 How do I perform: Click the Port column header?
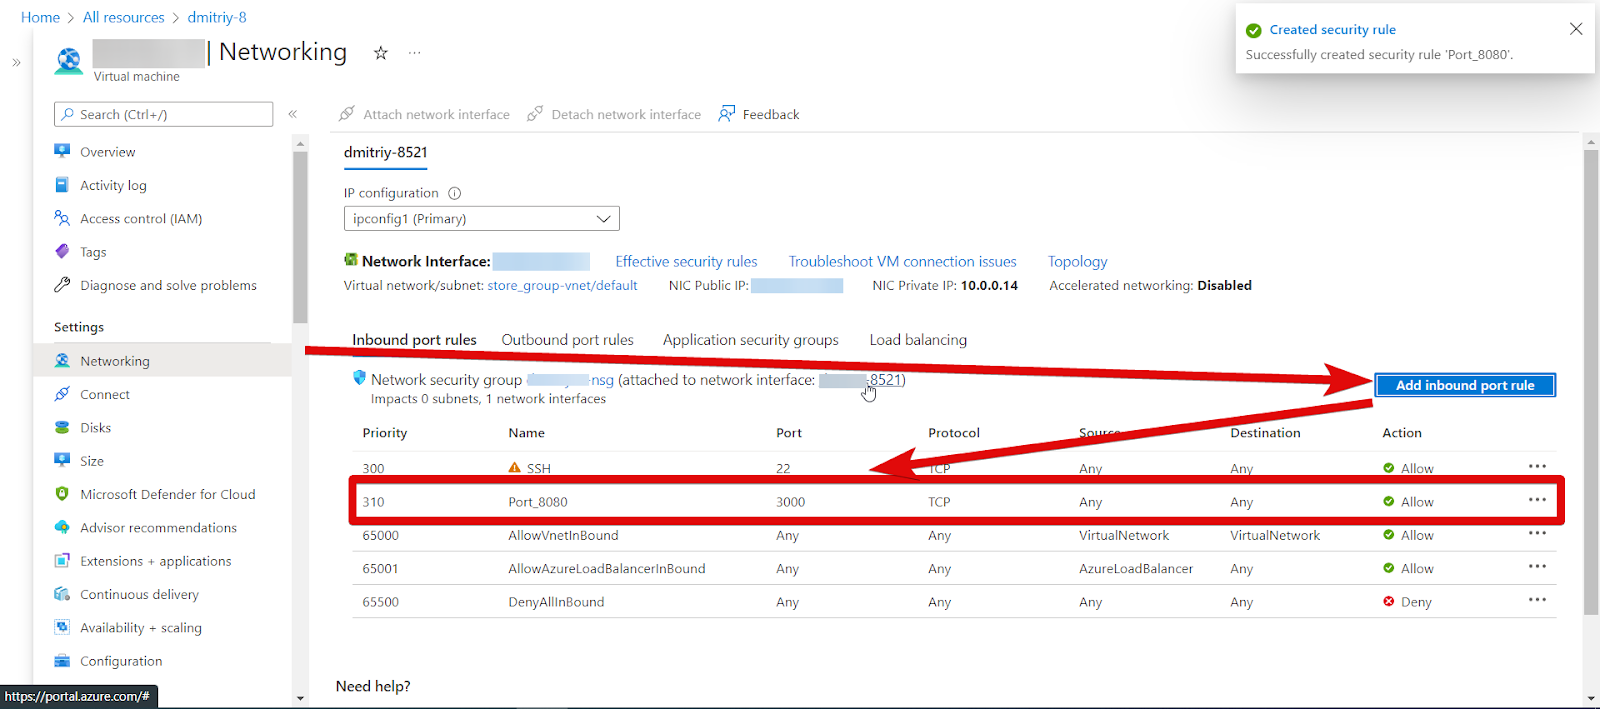(x=789, y=433)
